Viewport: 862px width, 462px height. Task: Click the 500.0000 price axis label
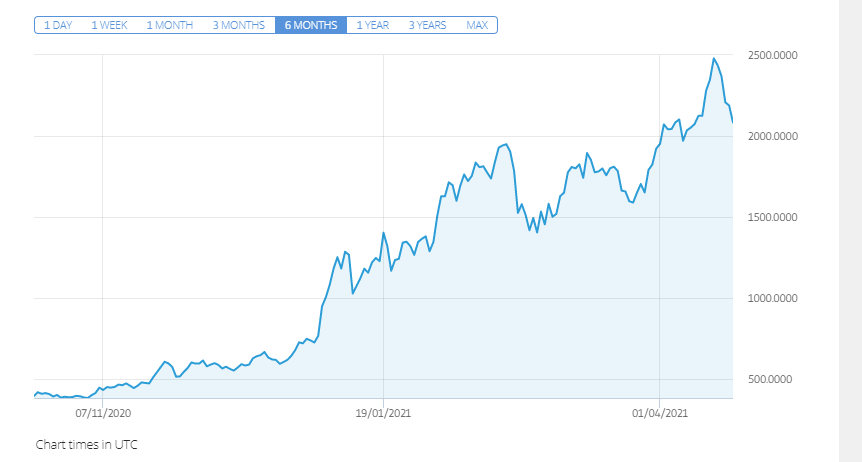pyautogui.click(x=770, y=380)
